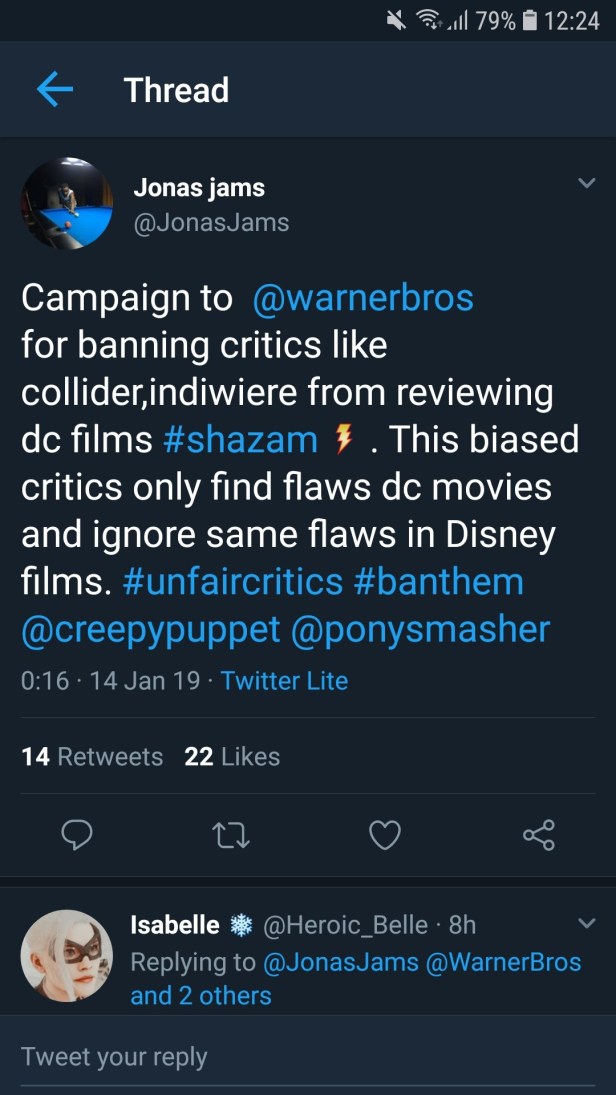Open the Twitter Lite source link
This screenshot has height=1095, width=616.
click(x=284, y=681)
